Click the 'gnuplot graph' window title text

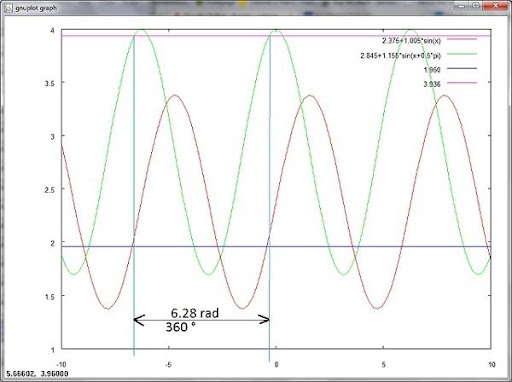pos(36,8)
